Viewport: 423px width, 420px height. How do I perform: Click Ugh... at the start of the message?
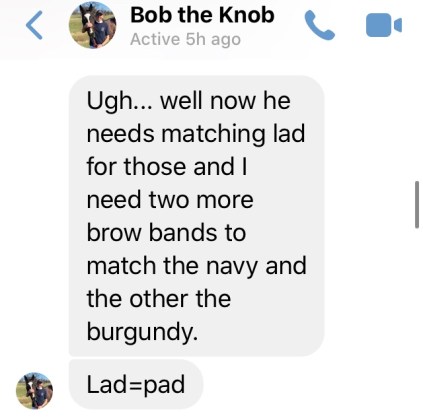[x=119, y=101]
